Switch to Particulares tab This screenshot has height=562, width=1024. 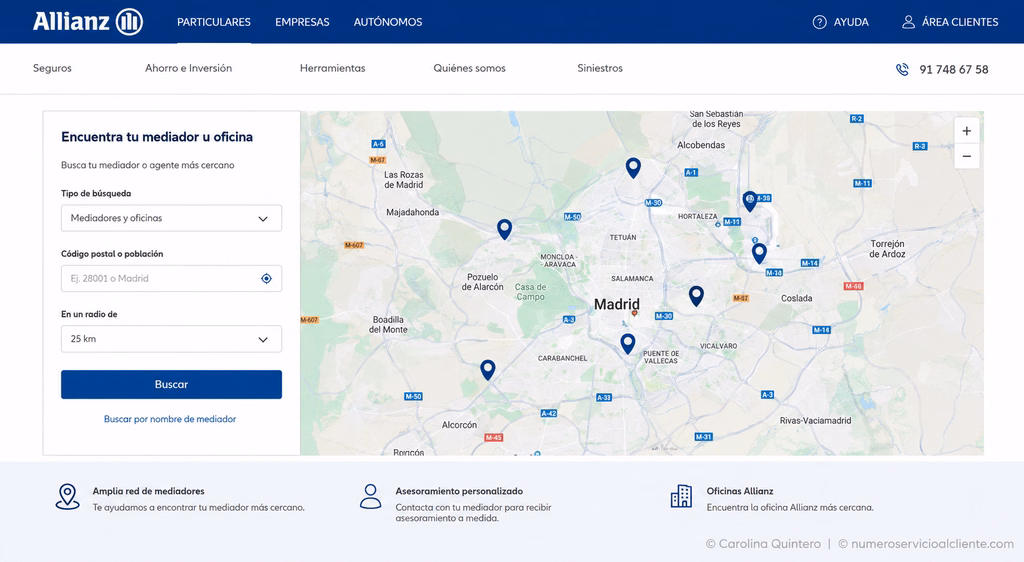coord(214,22)
